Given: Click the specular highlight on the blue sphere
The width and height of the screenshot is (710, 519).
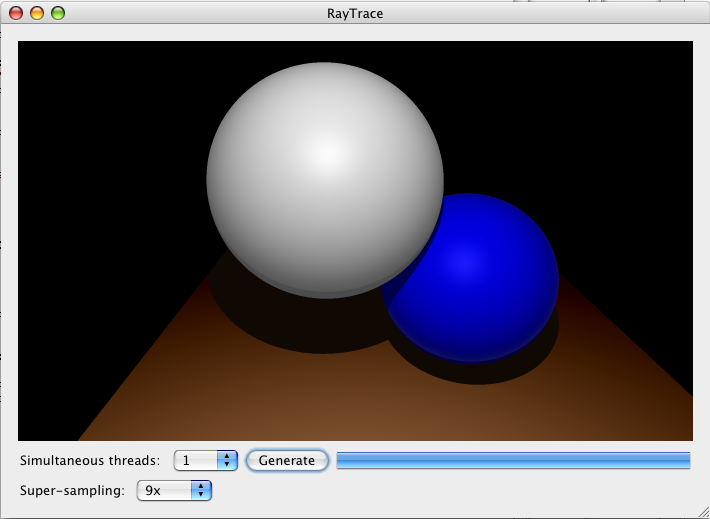Looking at the screenshot, I should 461,261.
